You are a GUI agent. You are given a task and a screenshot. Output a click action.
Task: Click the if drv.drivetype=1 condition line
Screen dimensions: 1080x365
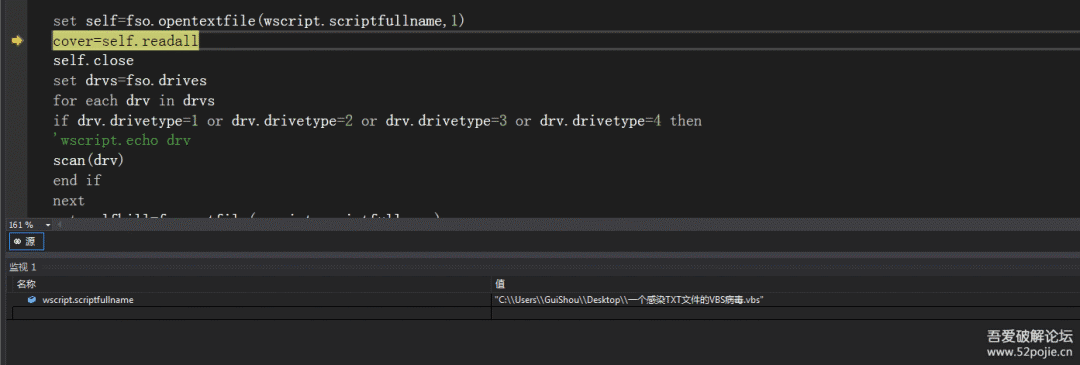pyautogui.click(x=377, y=121)
